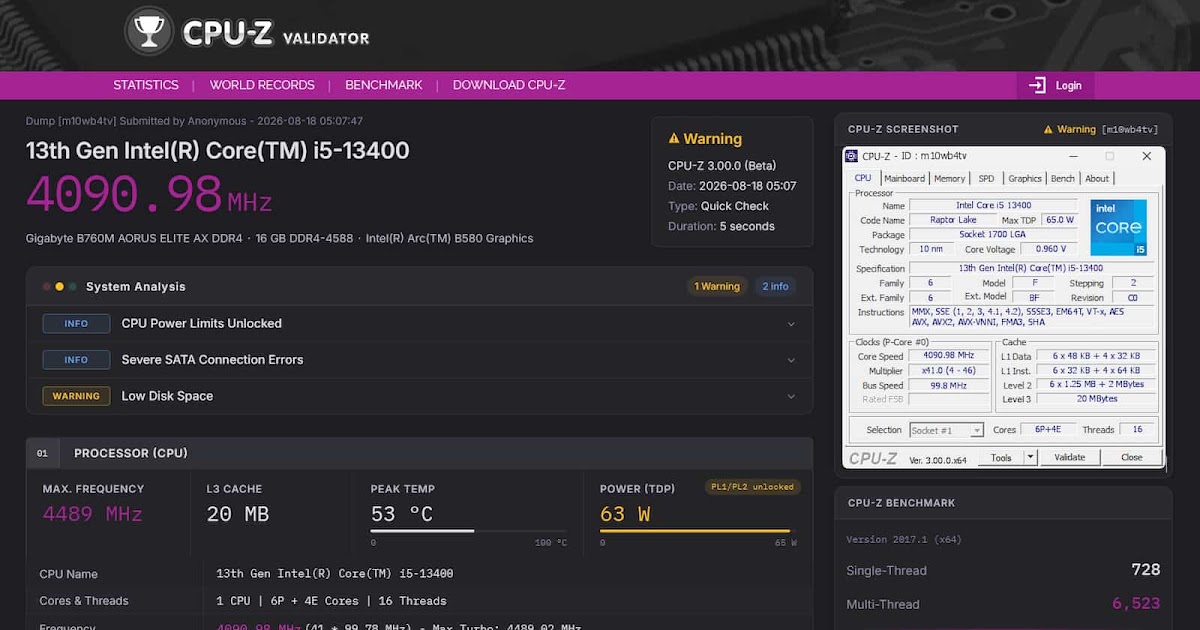
Task: Click INFO tag beside CPU Power Limits Unlocked
Action: [x=76, y=324]
